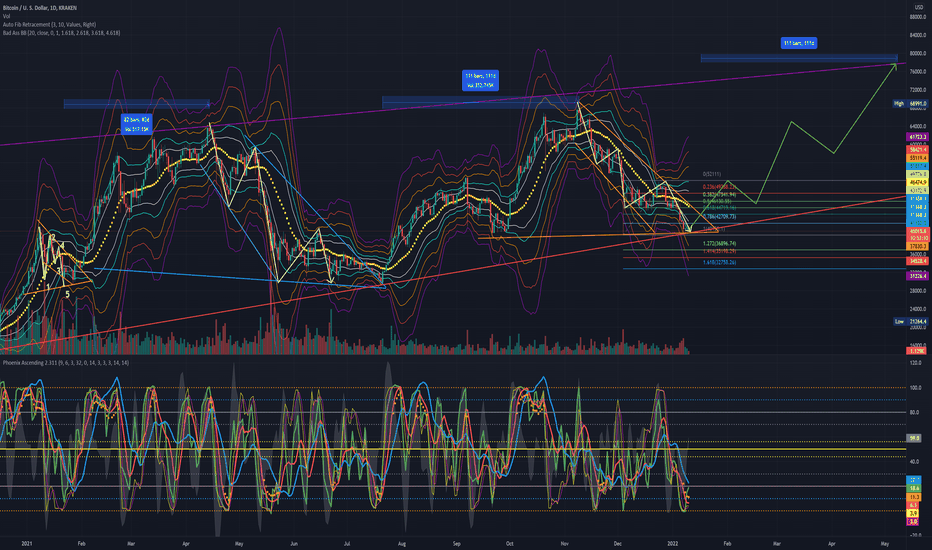Select the 111 bars label showing Vol 352.745K

coord(480,80)
